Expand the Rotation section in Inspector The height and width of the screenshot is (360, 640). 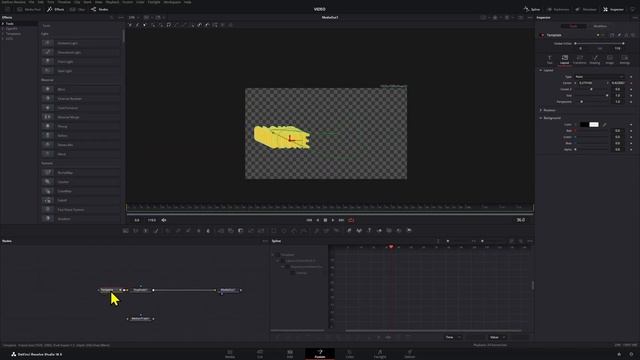(x=541, y=110)
